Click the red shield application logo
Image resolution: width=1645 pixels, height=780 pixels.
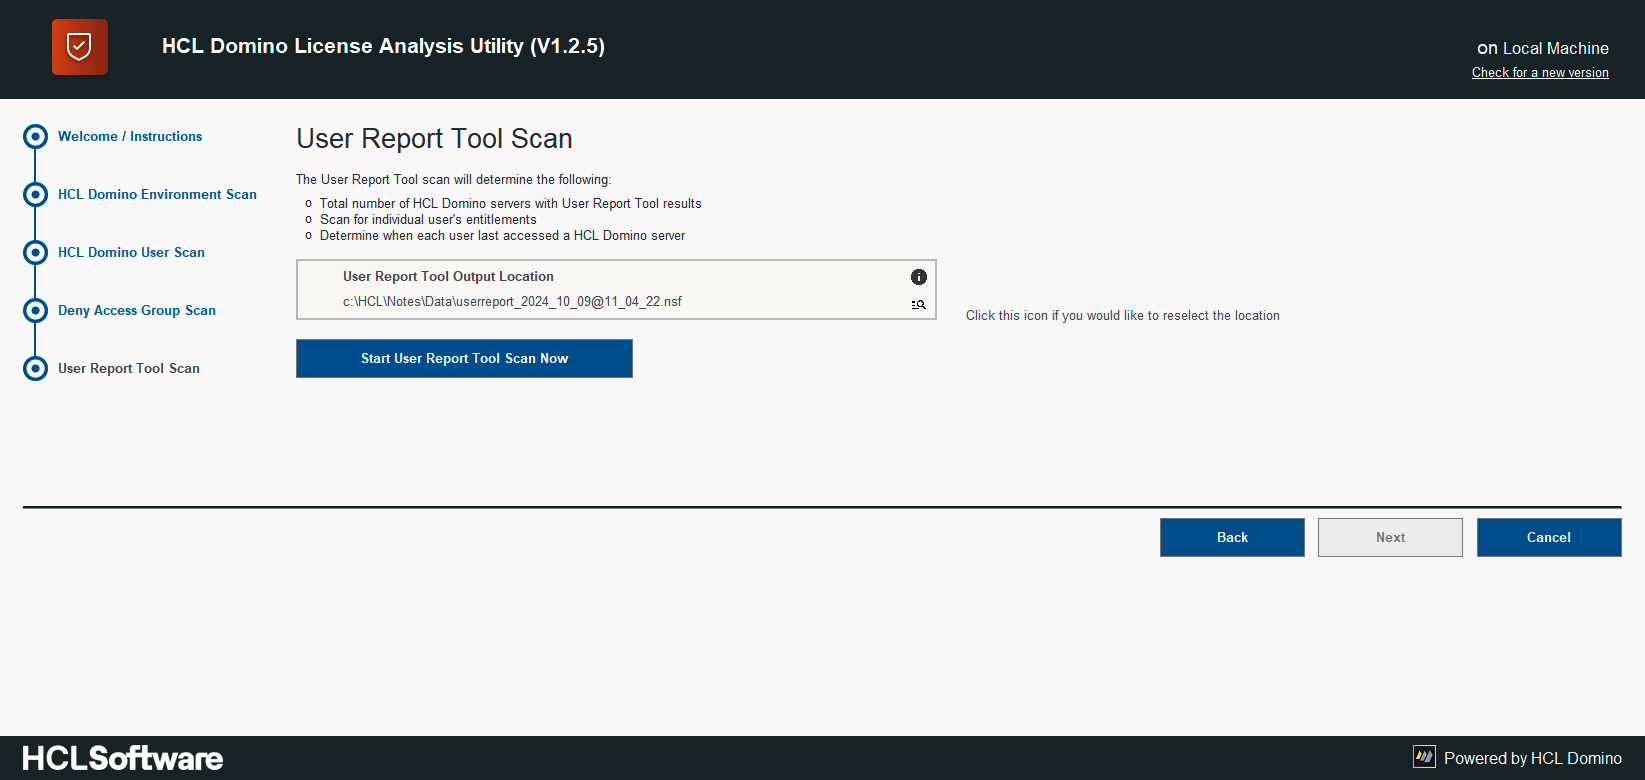(x=80, y=47)
